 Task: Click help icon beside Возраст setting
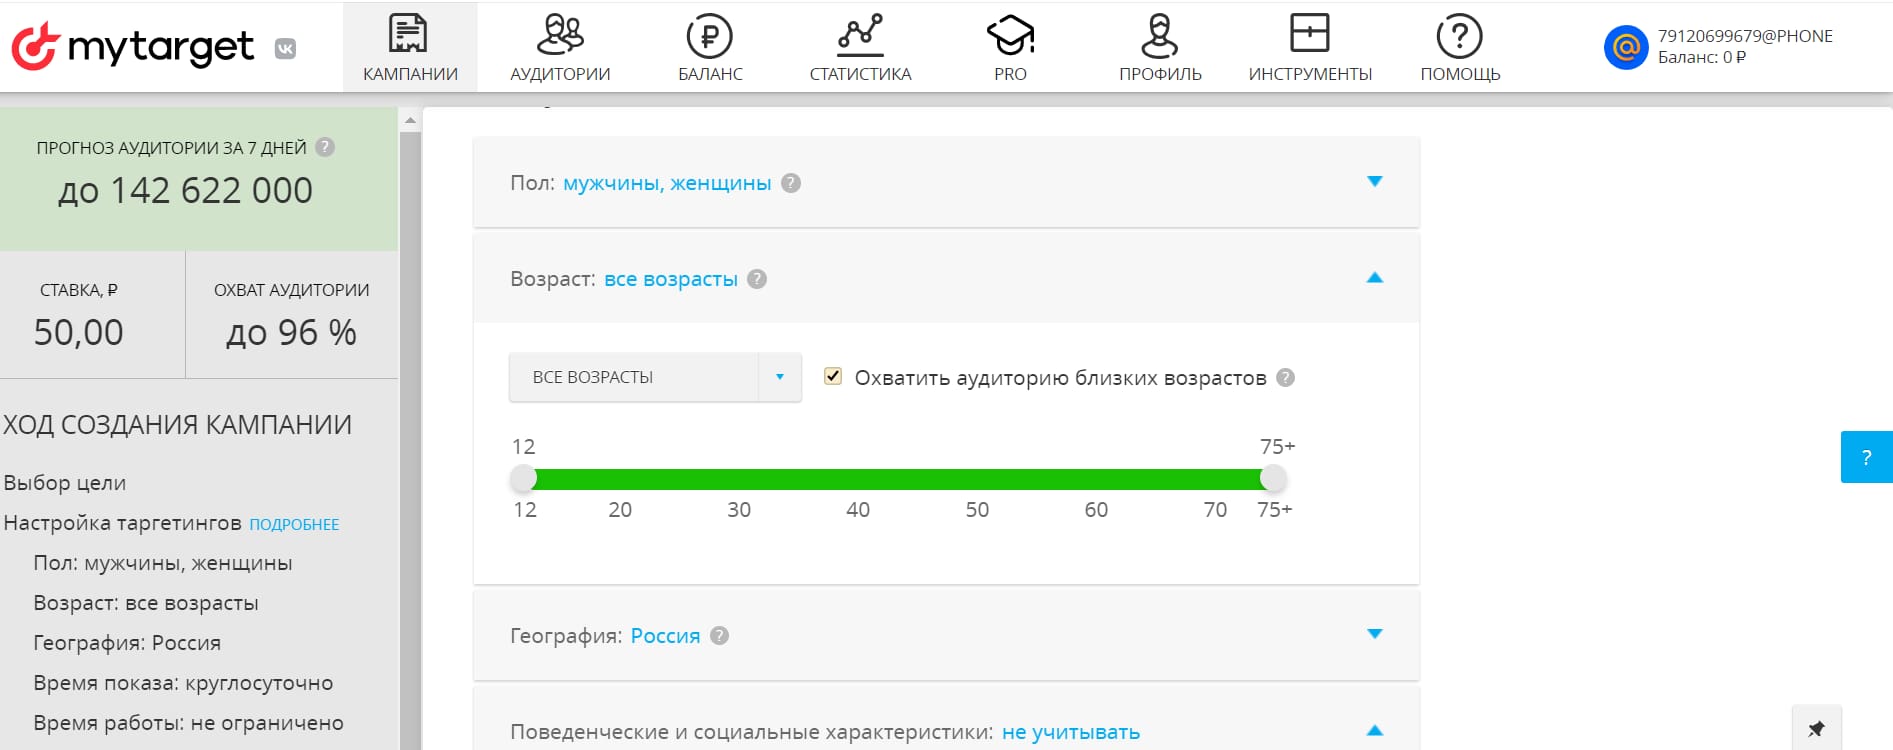(x=757, y=279)
